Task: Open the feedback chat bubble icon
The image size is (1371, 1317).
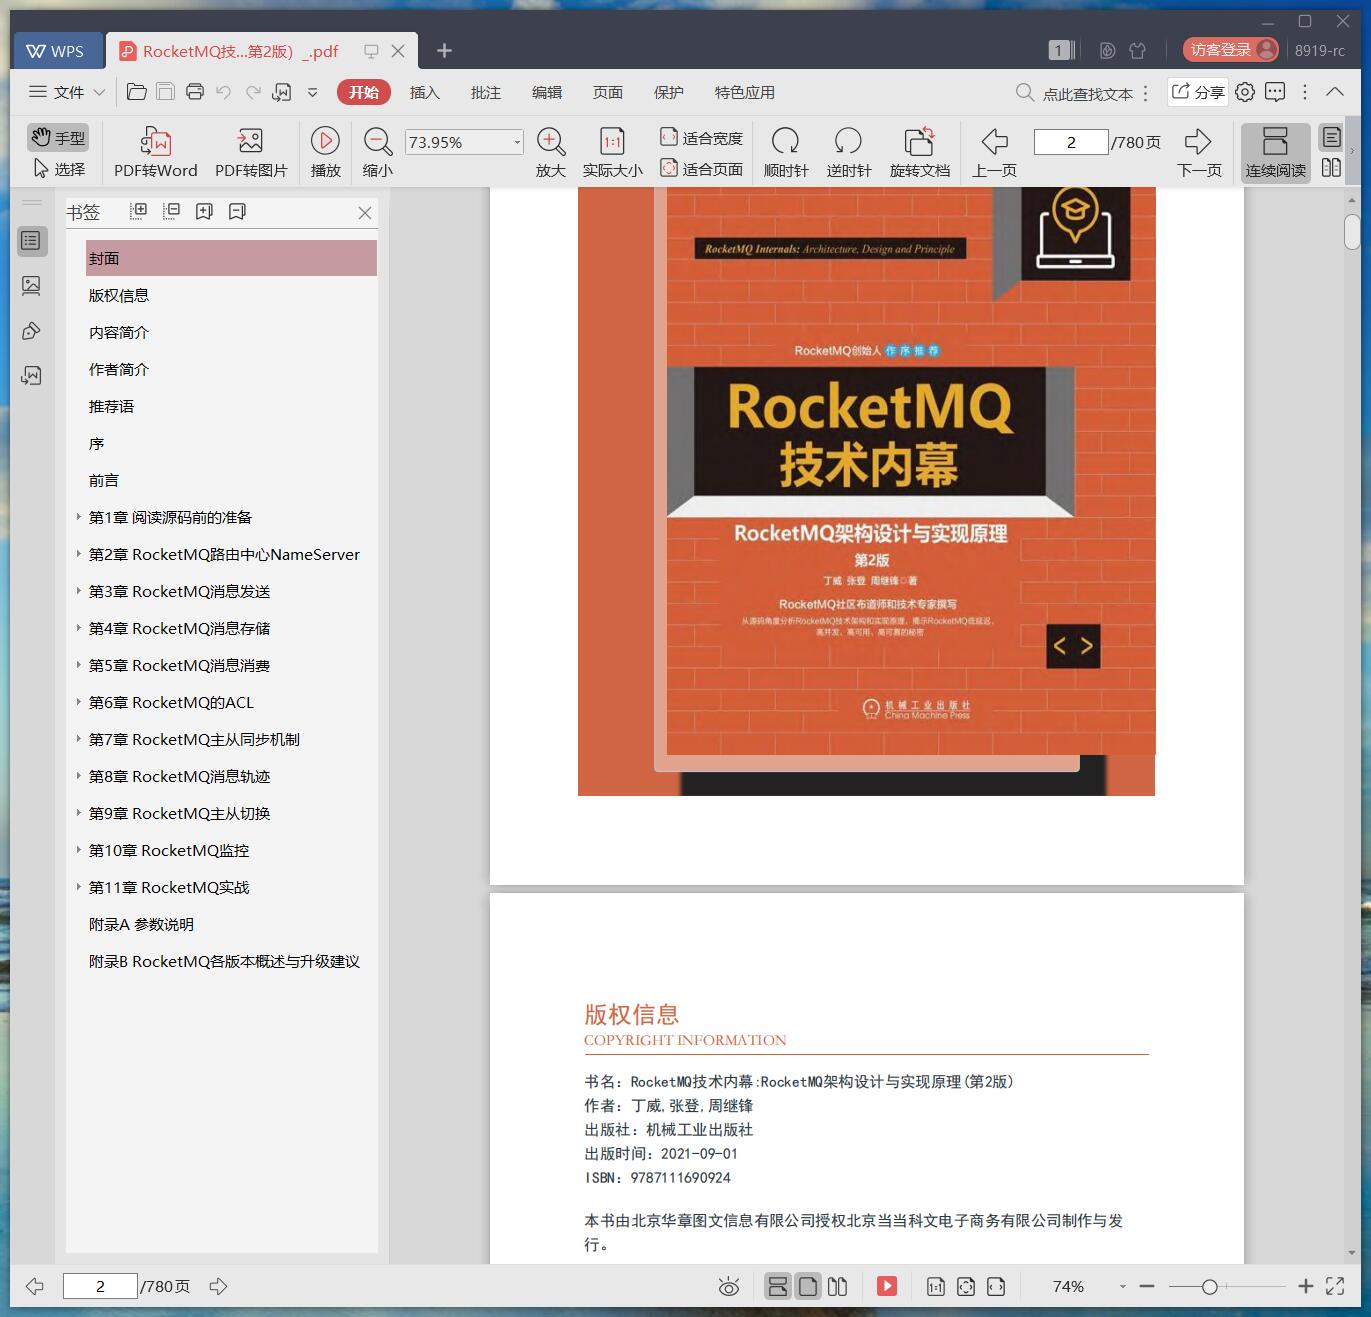Action: pyautogui.click(x=1275, y=92)
